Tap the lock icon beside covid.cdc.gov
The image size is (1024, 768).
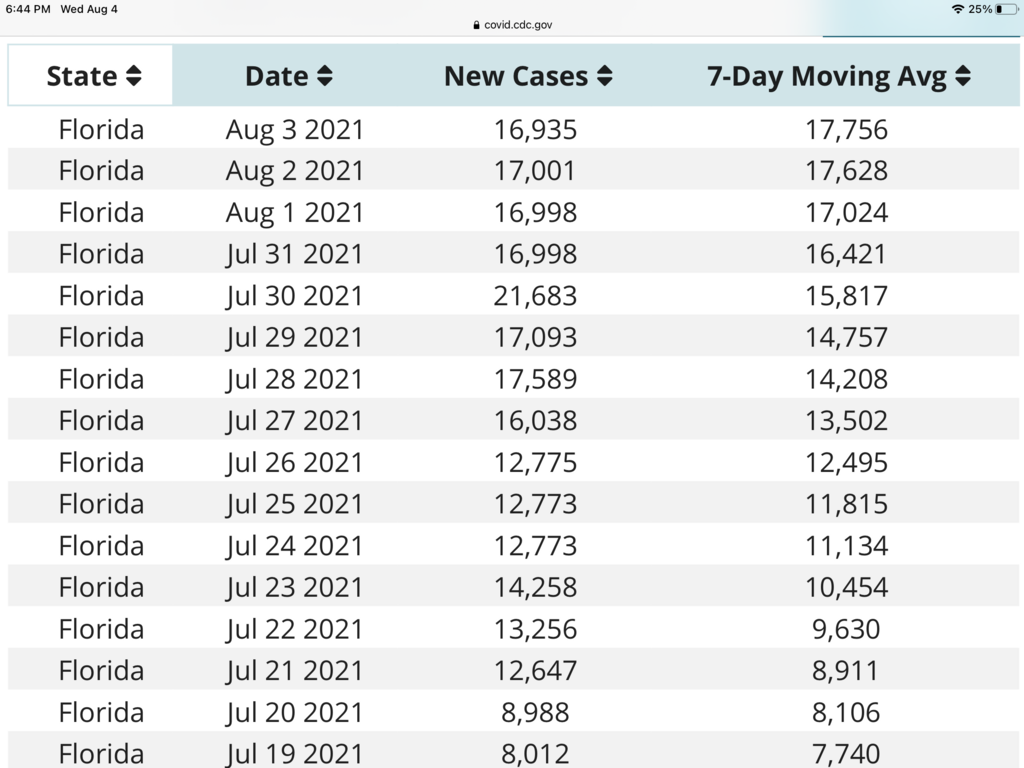click(476, 25)
